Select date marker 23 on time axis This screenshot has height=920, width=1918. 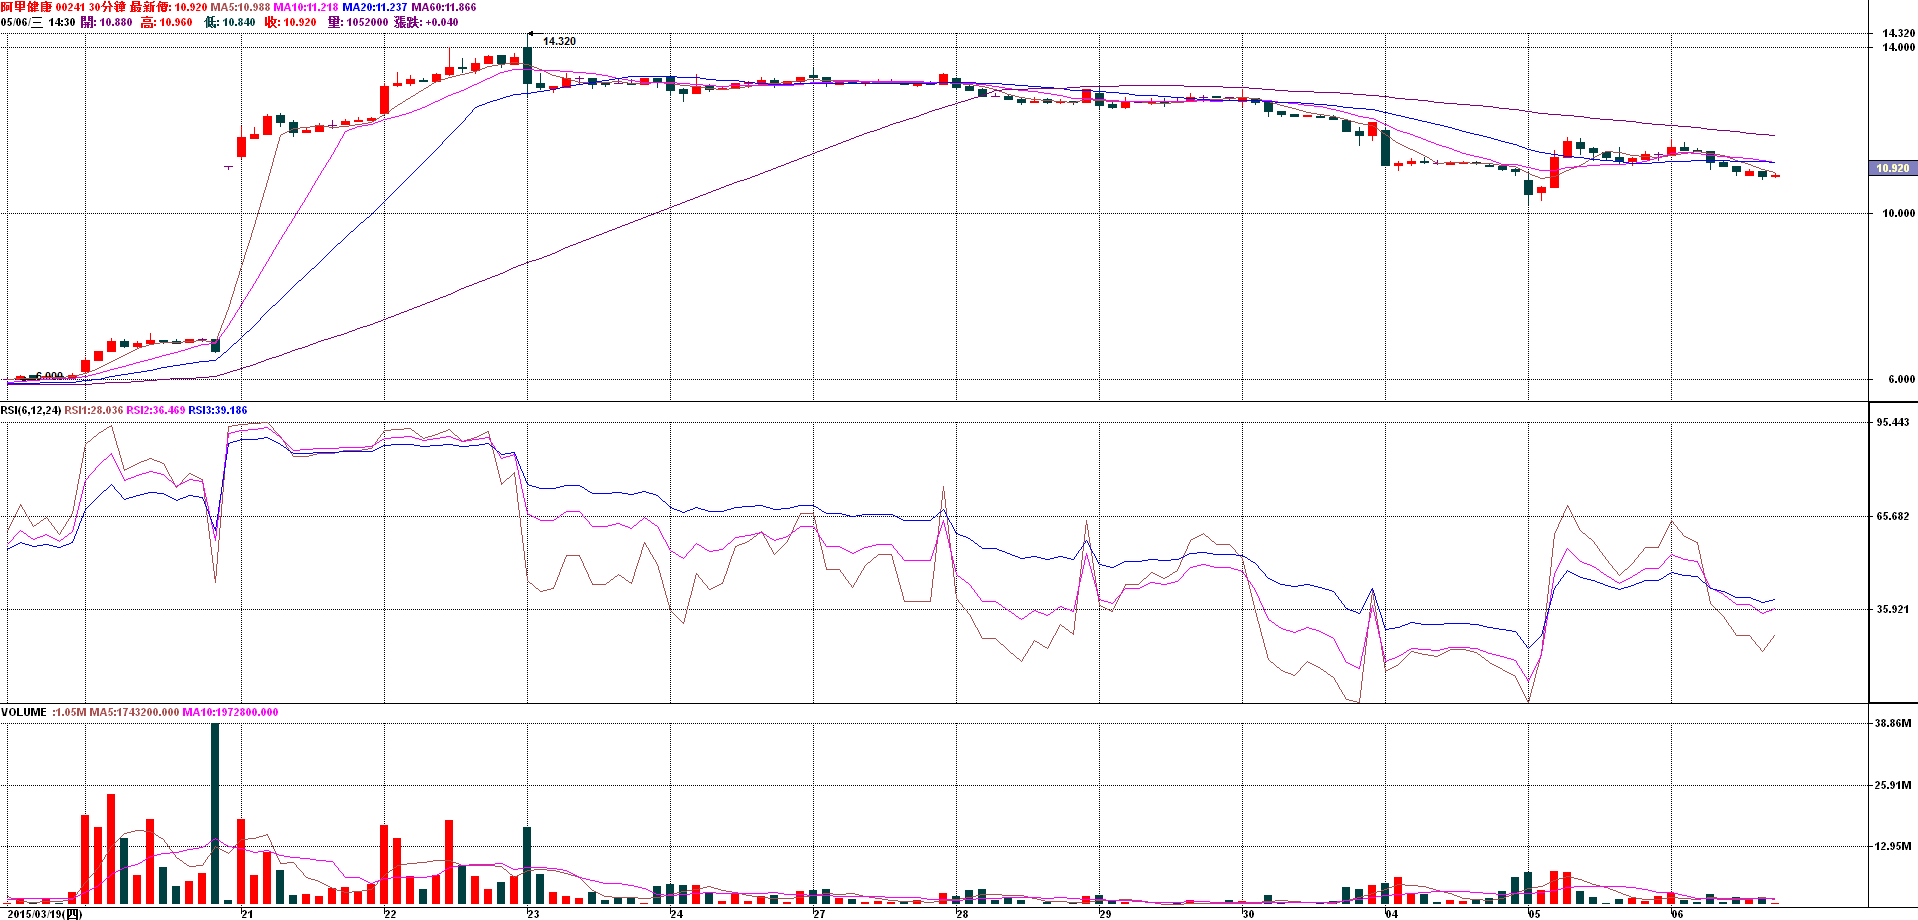[532, 913]
